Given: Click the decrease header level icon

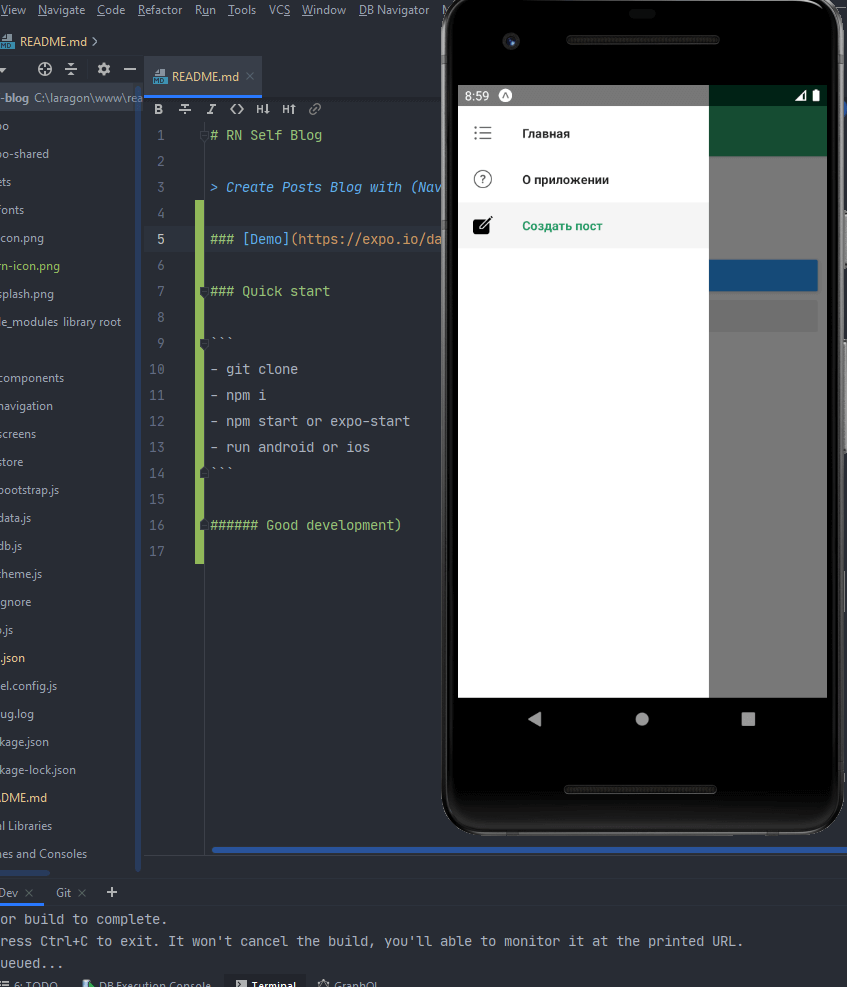Looking at the screenshot, I should (x=263, y=109).
